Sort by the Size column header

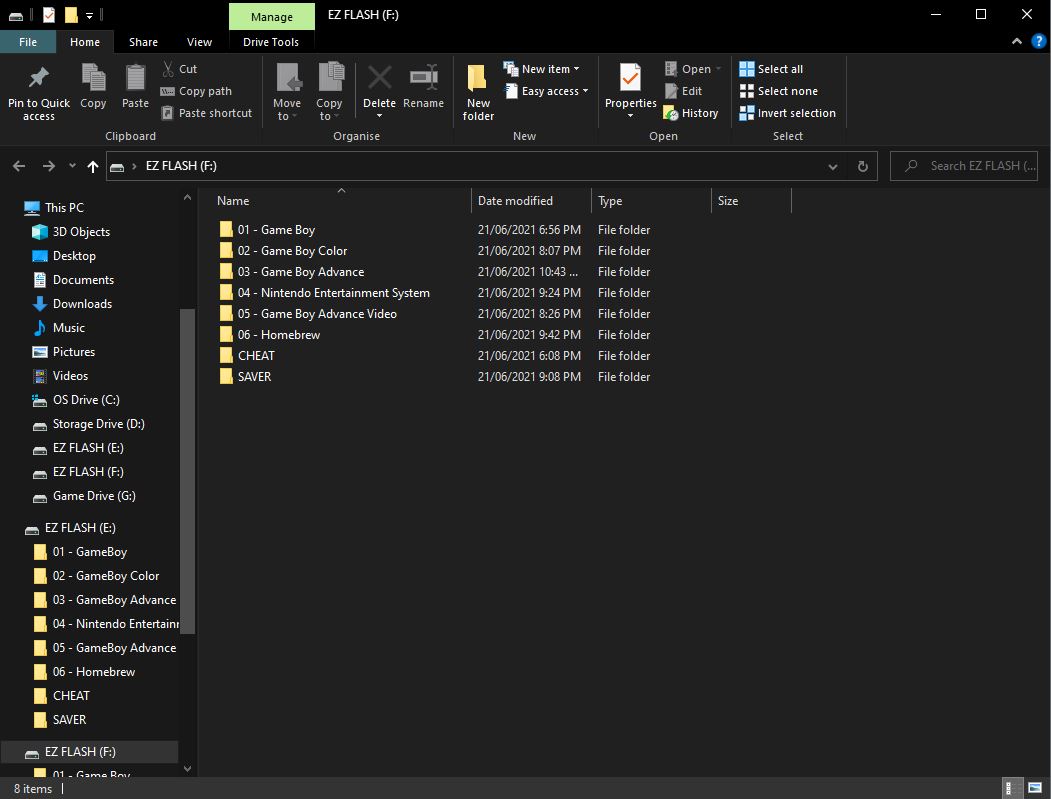pyautogui.click(x=751, y=200)
